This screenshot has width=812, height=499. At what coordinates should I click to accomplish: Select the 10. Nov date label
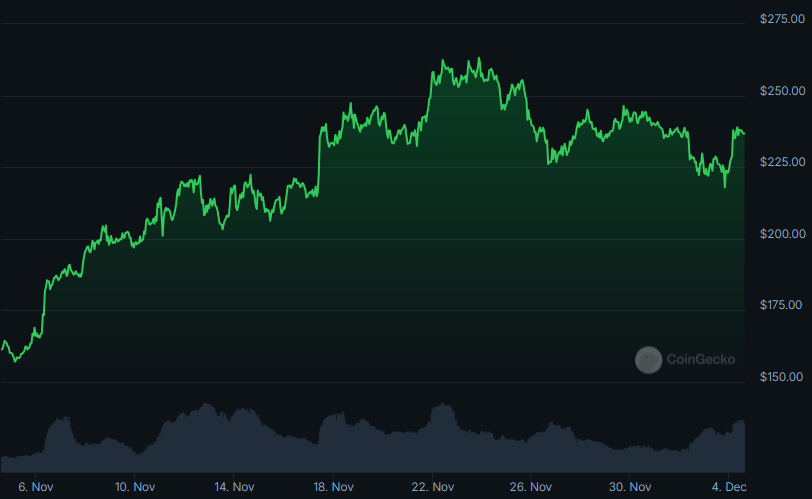pos(135,487)
